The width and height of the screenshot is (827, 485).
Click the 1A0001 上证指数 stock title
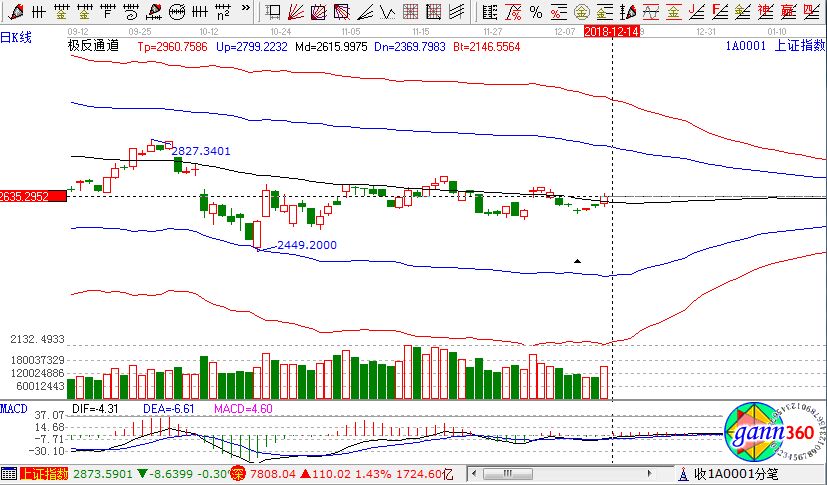[x=777, y=46]
